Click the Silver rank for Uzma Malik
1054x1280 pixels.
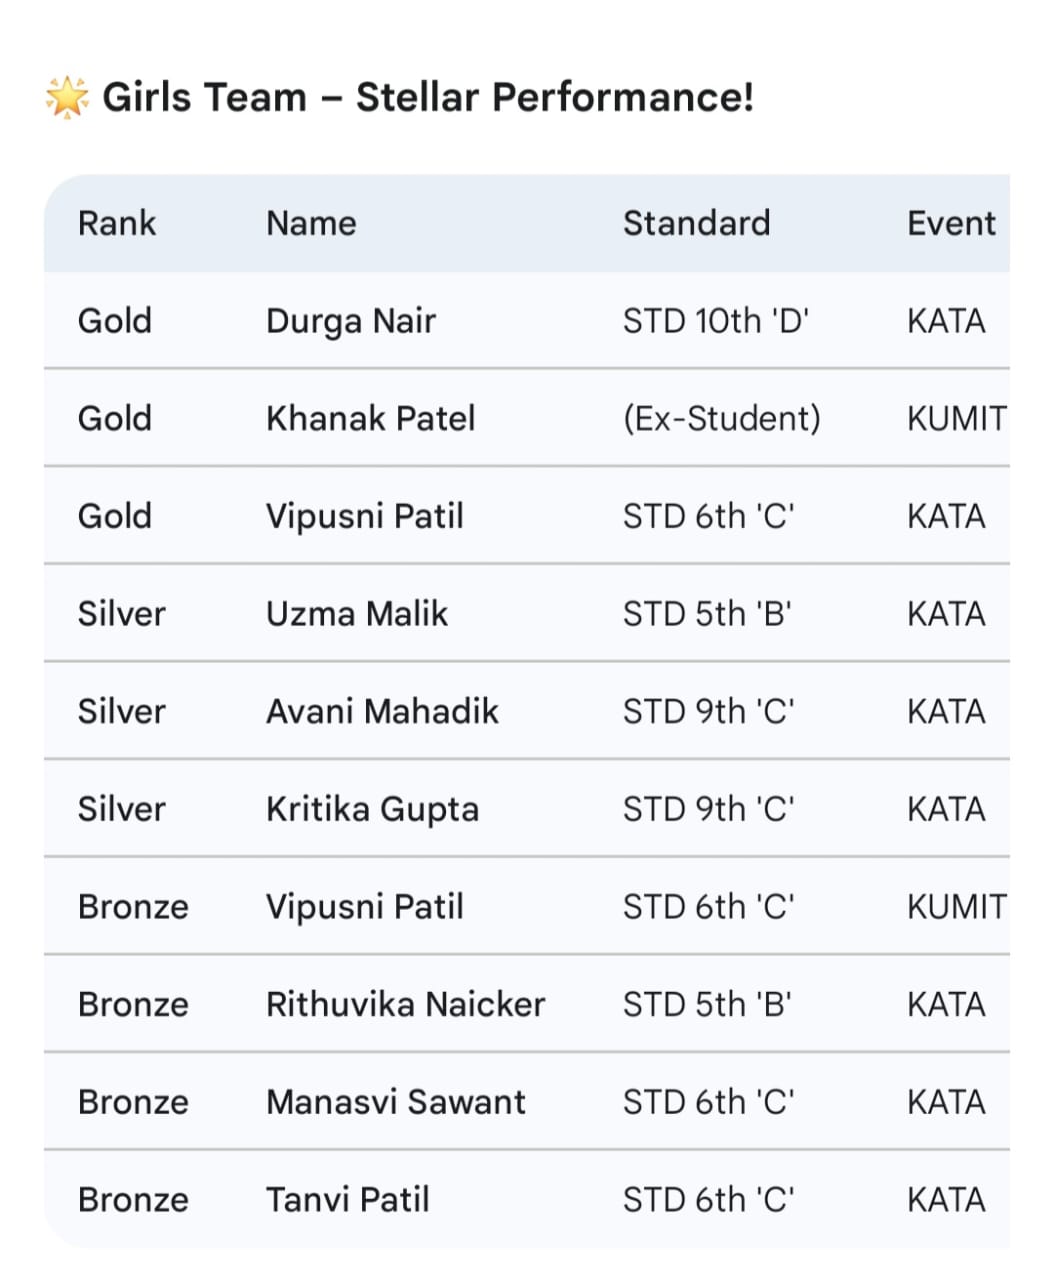121,613
